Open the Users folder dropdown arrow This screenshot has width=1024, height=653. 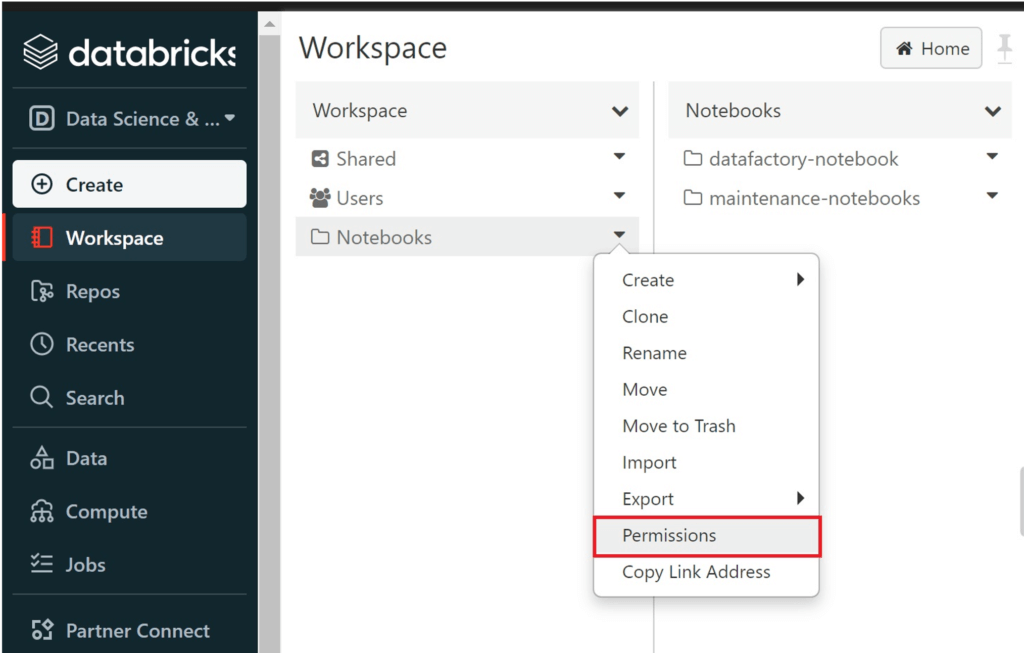pos(619,196)
